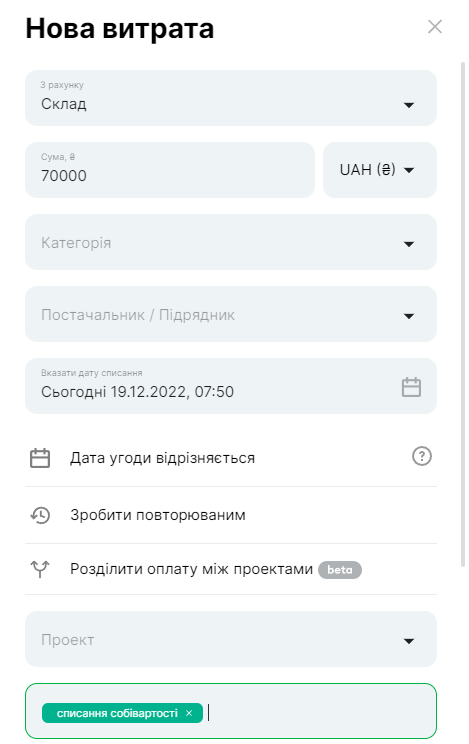Click the dialog vertical scrollbar
Image resolution: width=469 pixels, height=744 pixels.
[x=463, y=313]
